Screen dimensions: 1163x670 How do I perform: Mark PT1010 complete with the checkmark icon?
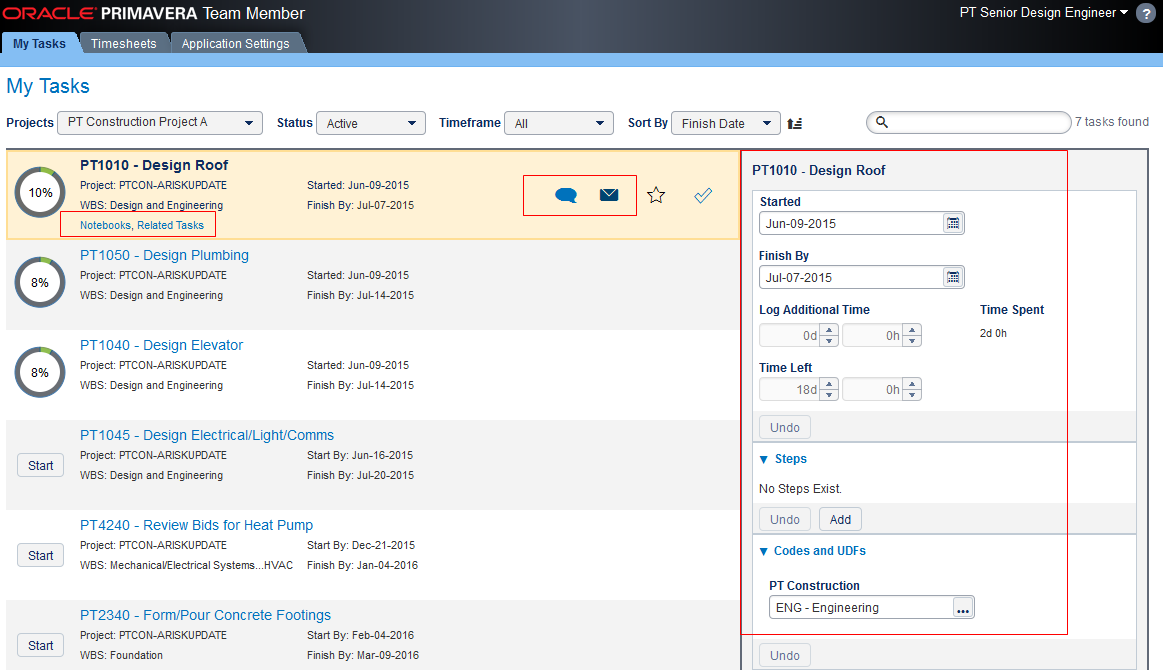click(703, 195)
